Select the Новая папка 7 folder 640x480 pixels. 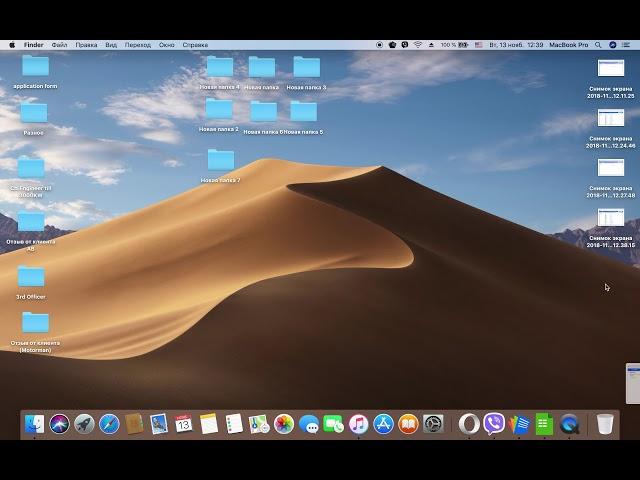[x=221, y=160]
